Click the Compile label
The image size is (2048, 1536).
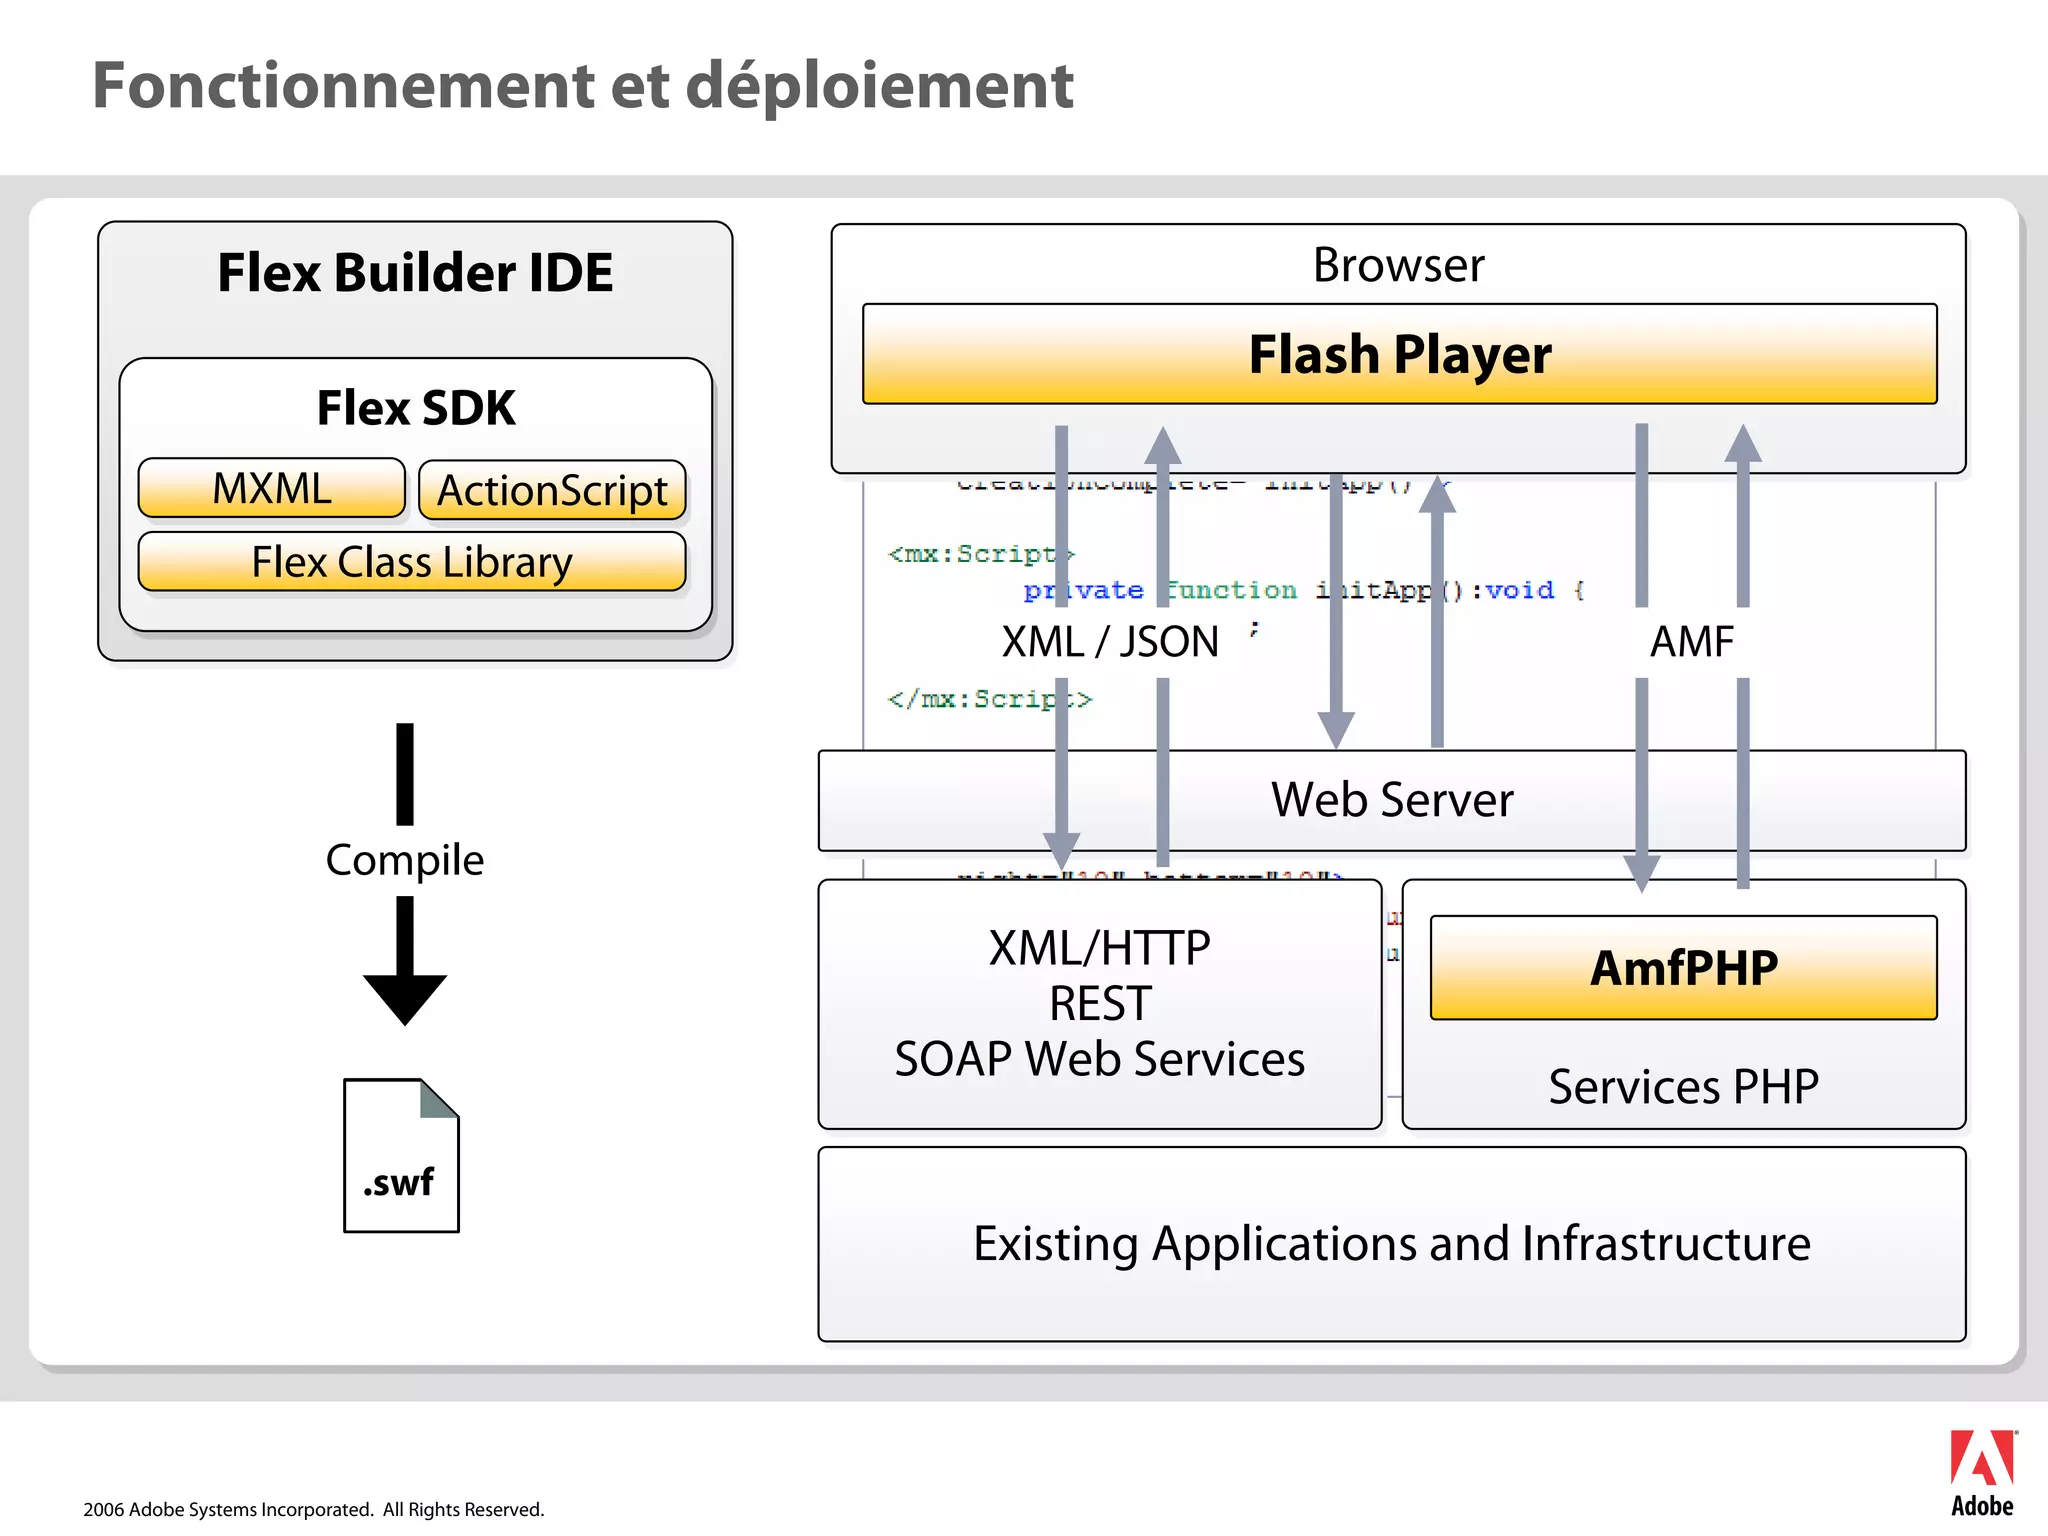(x=404, y=860)
